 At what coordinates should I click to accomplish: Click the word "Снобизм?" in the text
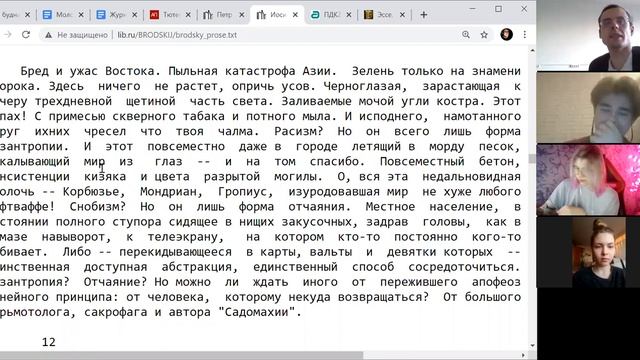98,207
